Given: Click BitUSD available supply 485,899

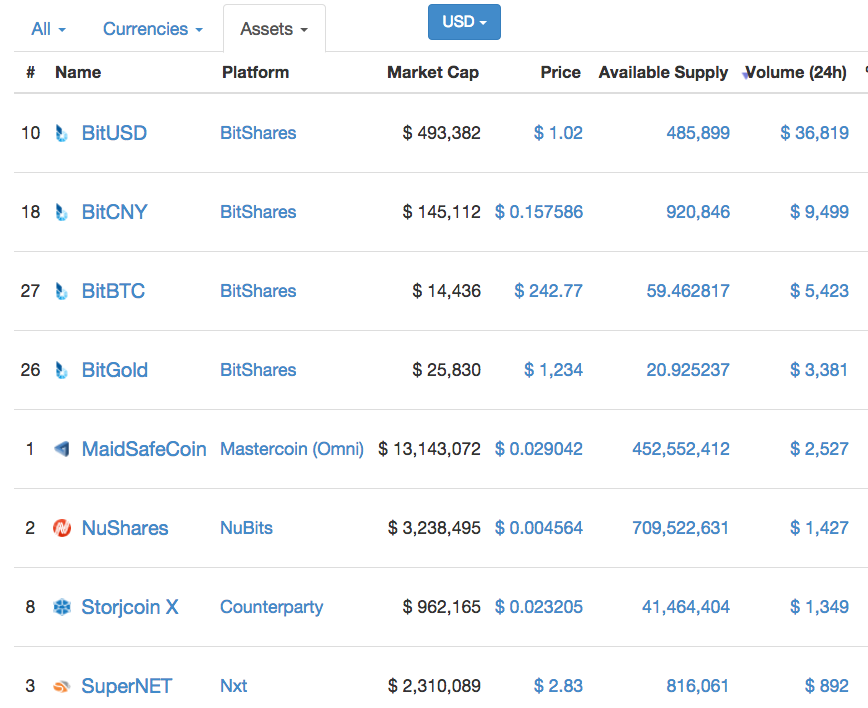Looking at the screenshot, I should click(x=698, y=133).
